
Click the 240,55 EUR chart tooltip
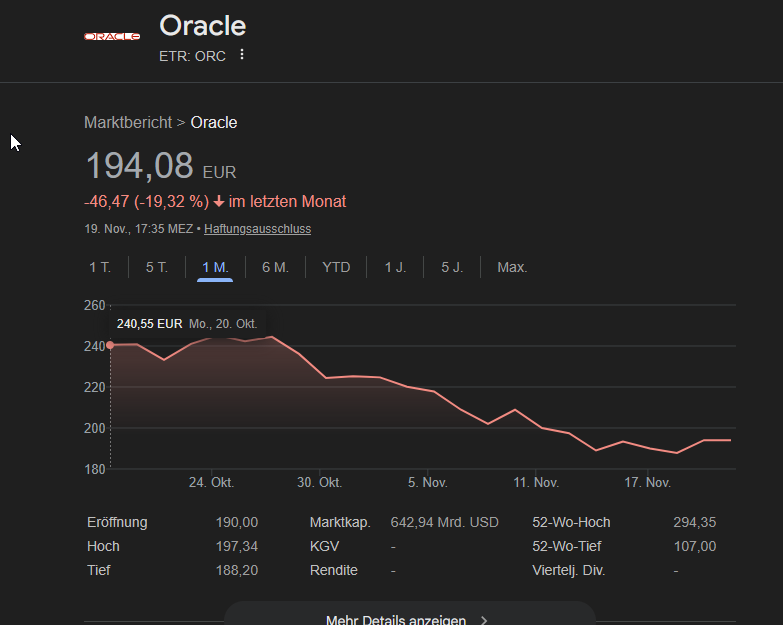pyautogui.click(x=187, y=324)
